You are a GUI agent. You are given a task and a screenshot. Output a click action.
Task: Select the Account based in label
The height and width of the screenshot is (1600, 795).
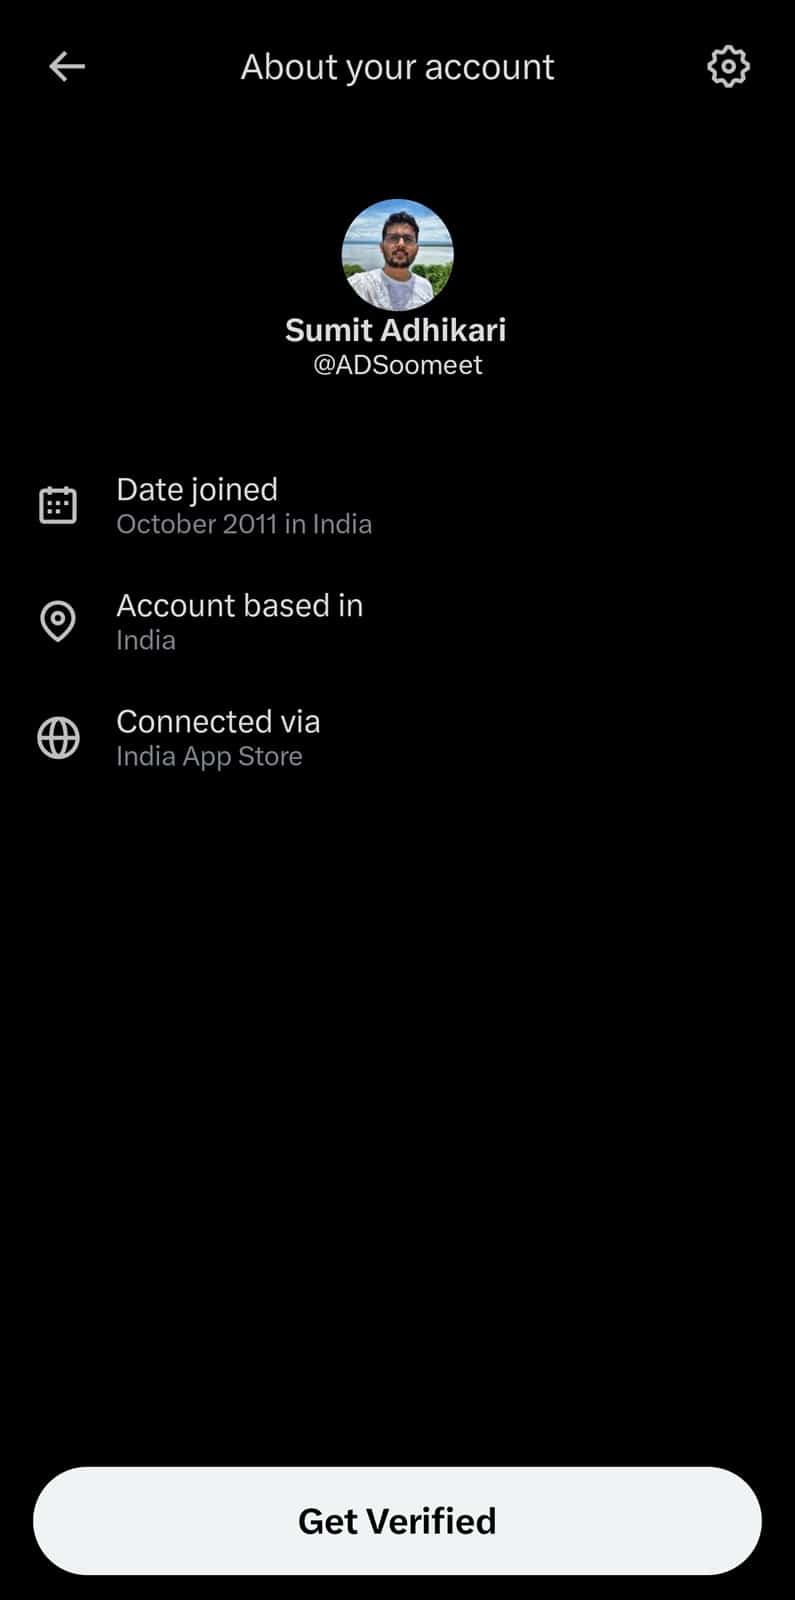pos(239,605)
